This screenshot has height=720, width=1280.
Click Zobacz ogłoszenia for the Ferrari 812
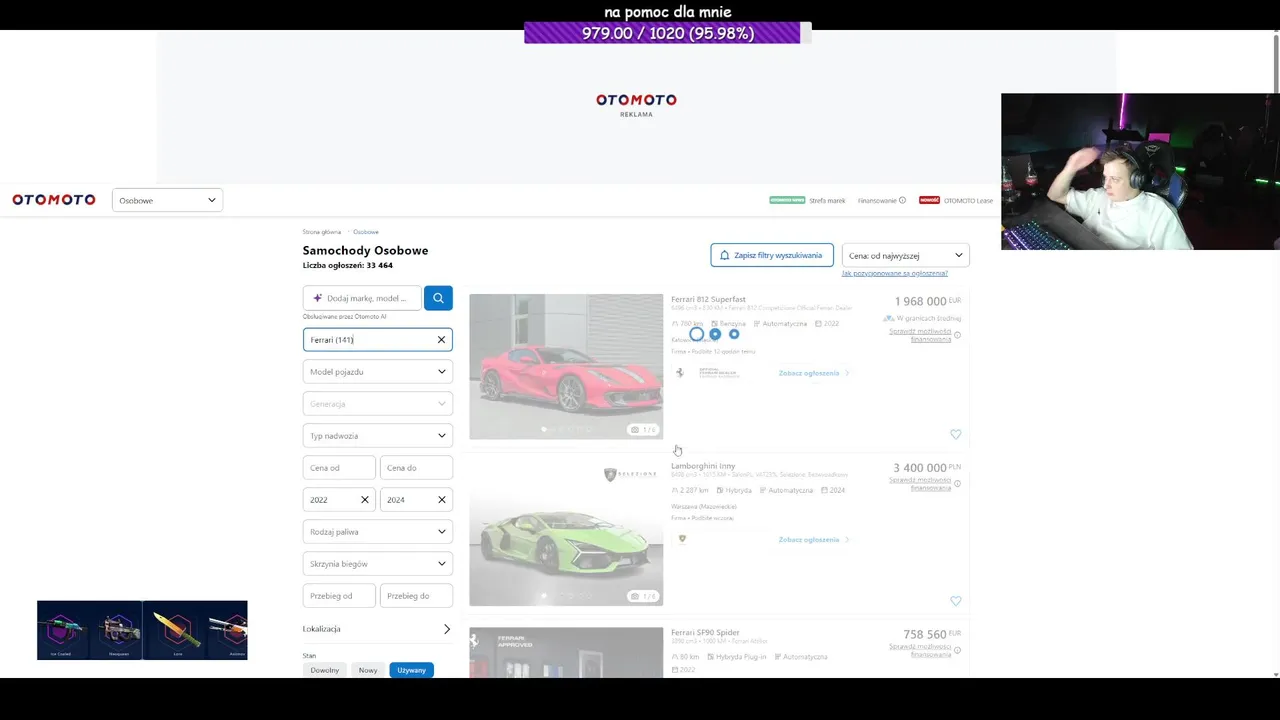[x=813, y=373]
